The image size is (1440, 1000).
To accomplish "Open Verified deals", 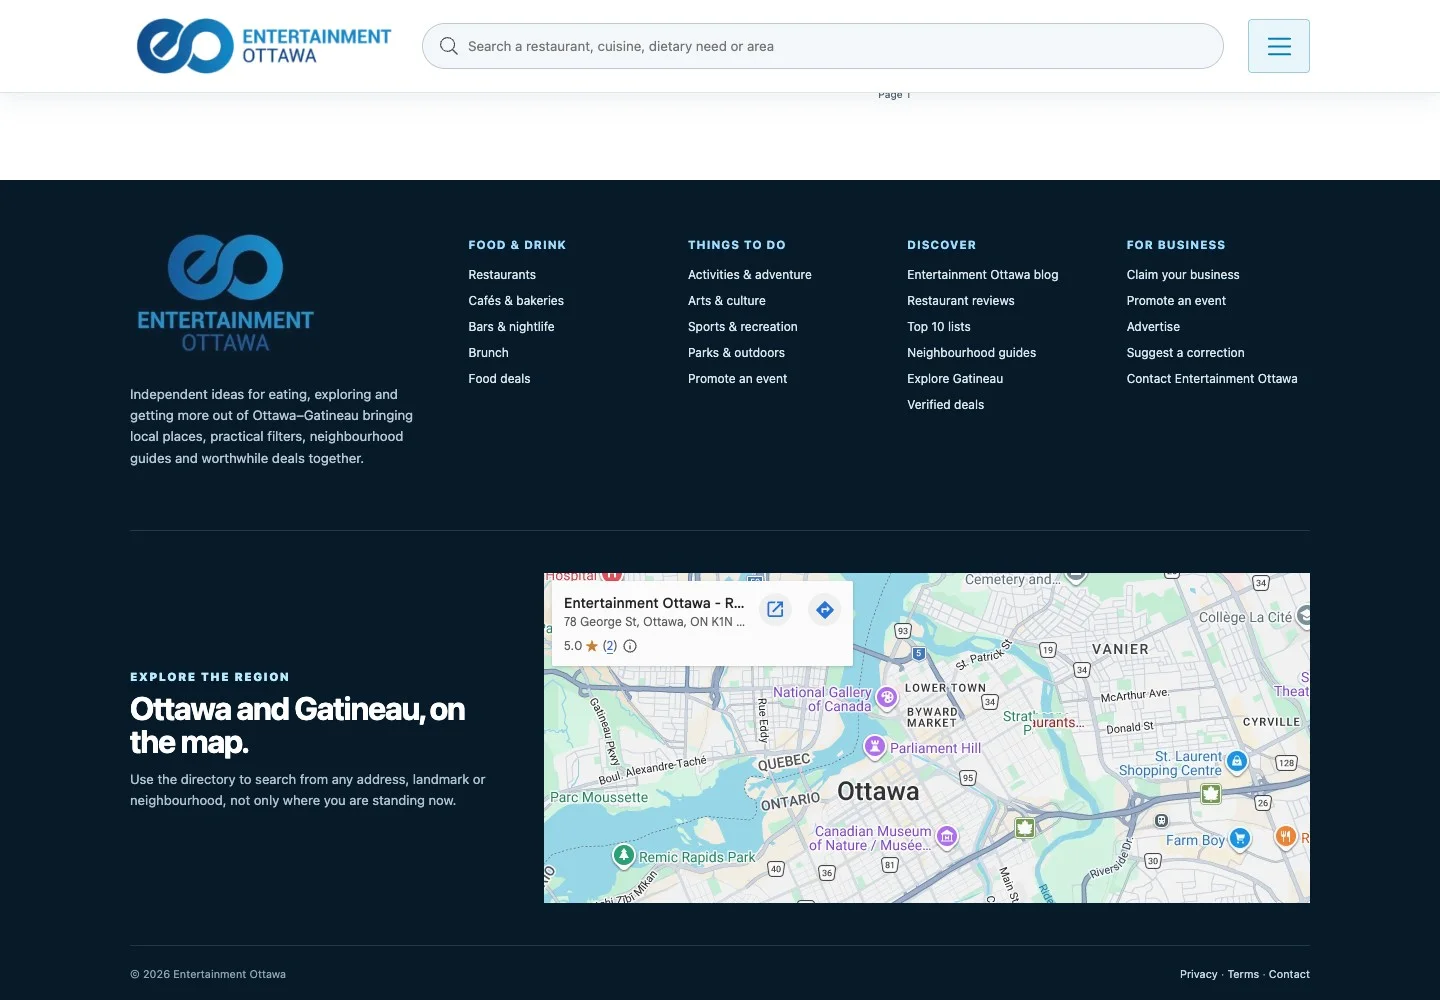I will [x=945, y=405].
